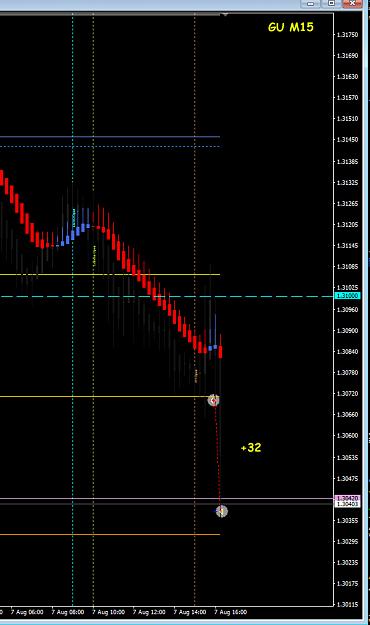
Task: Click the 1.30900 price axis value
Action: pos(347,330)
